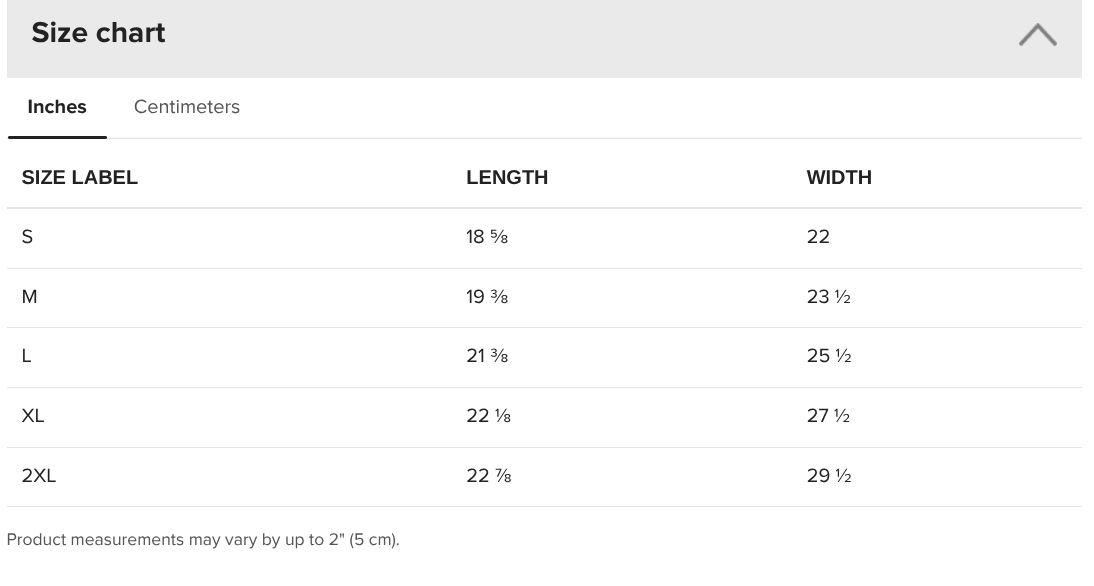
Task: Click the 18 ⅝ length value
Action: [487, 236]
